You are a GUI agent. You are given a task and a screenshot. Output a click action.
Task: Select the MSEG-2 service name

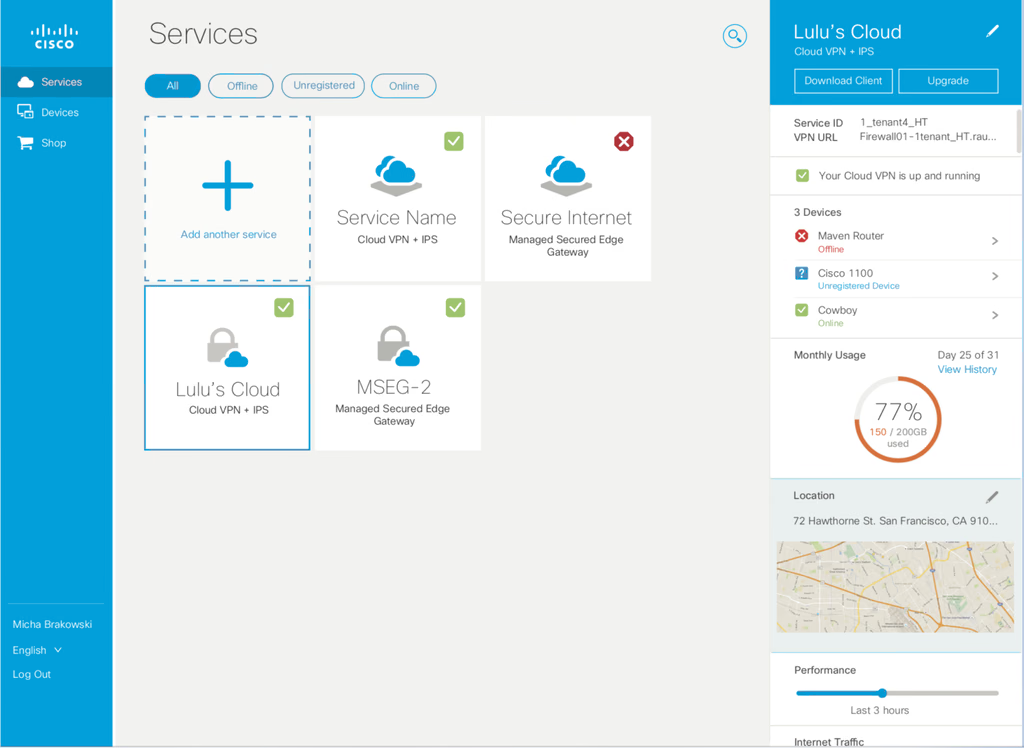tap(394, 387)
